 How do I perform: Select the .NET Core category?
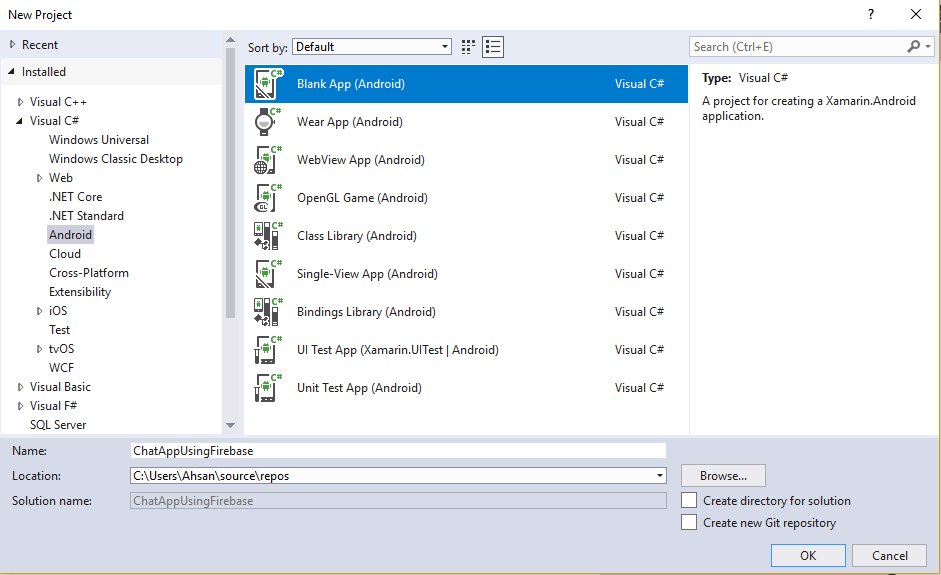76,197
